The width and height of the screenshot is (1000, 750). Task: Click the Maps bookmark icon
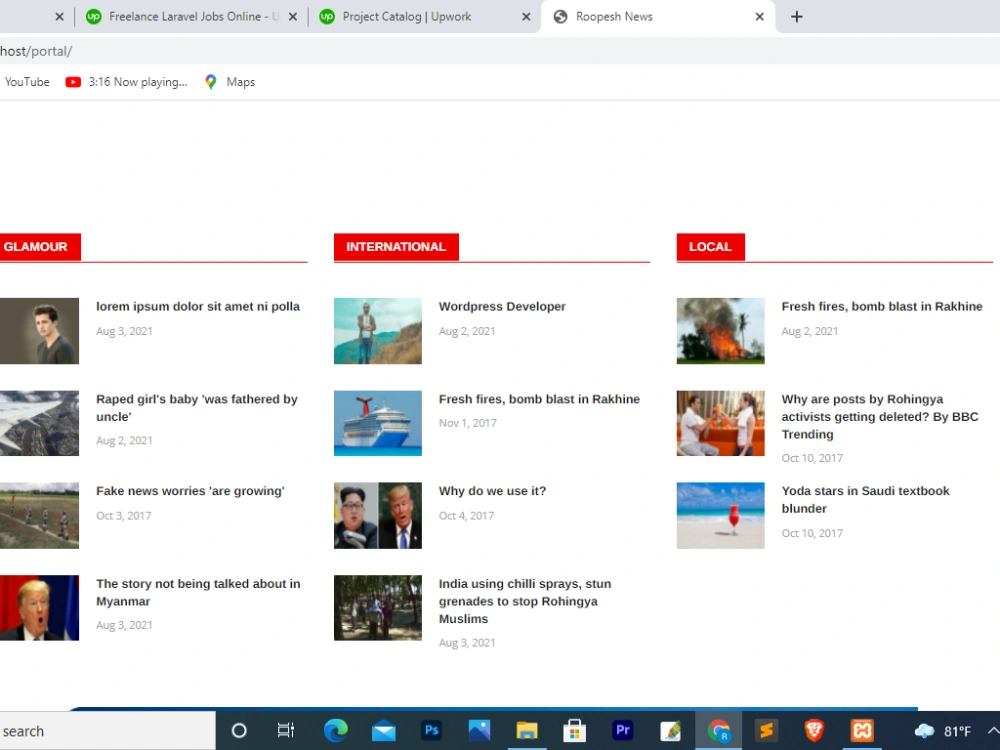pyautogui.click(x=210, y=82)
